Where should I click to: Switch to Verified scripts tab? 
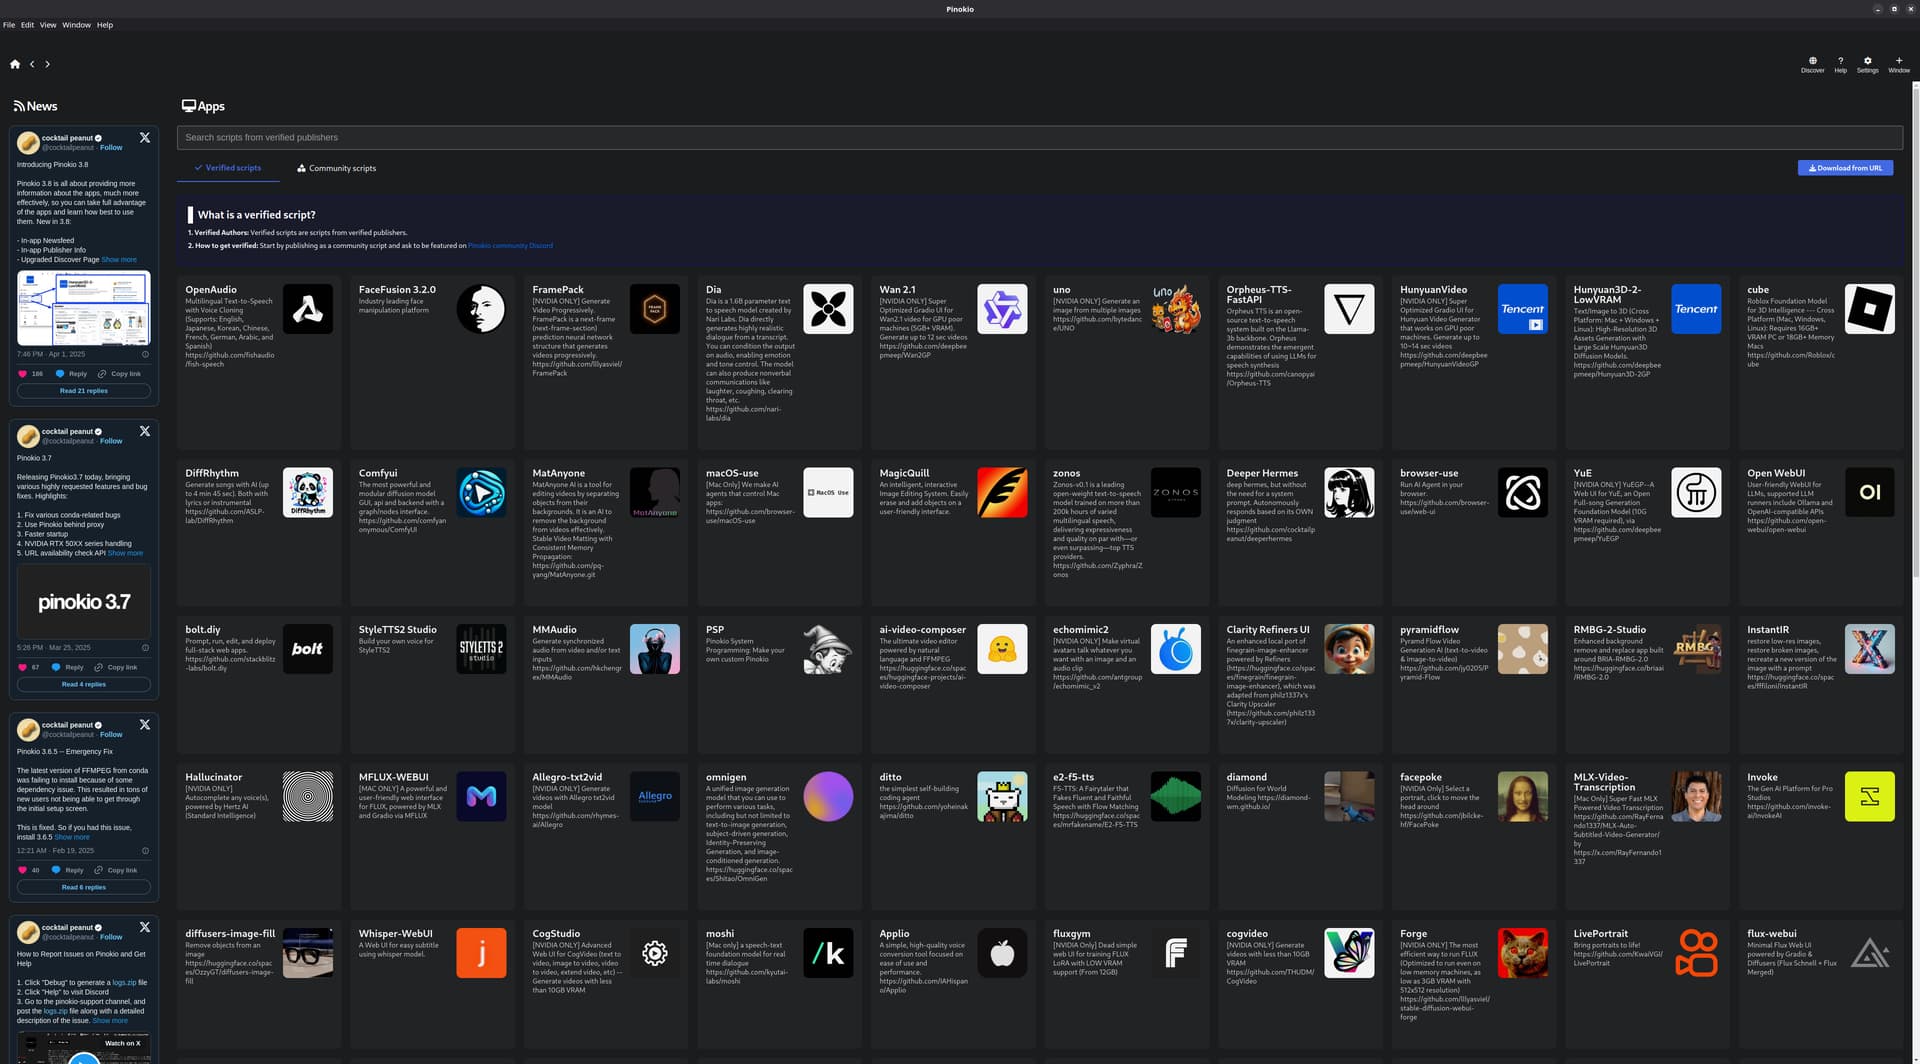[x=227, y=168]
